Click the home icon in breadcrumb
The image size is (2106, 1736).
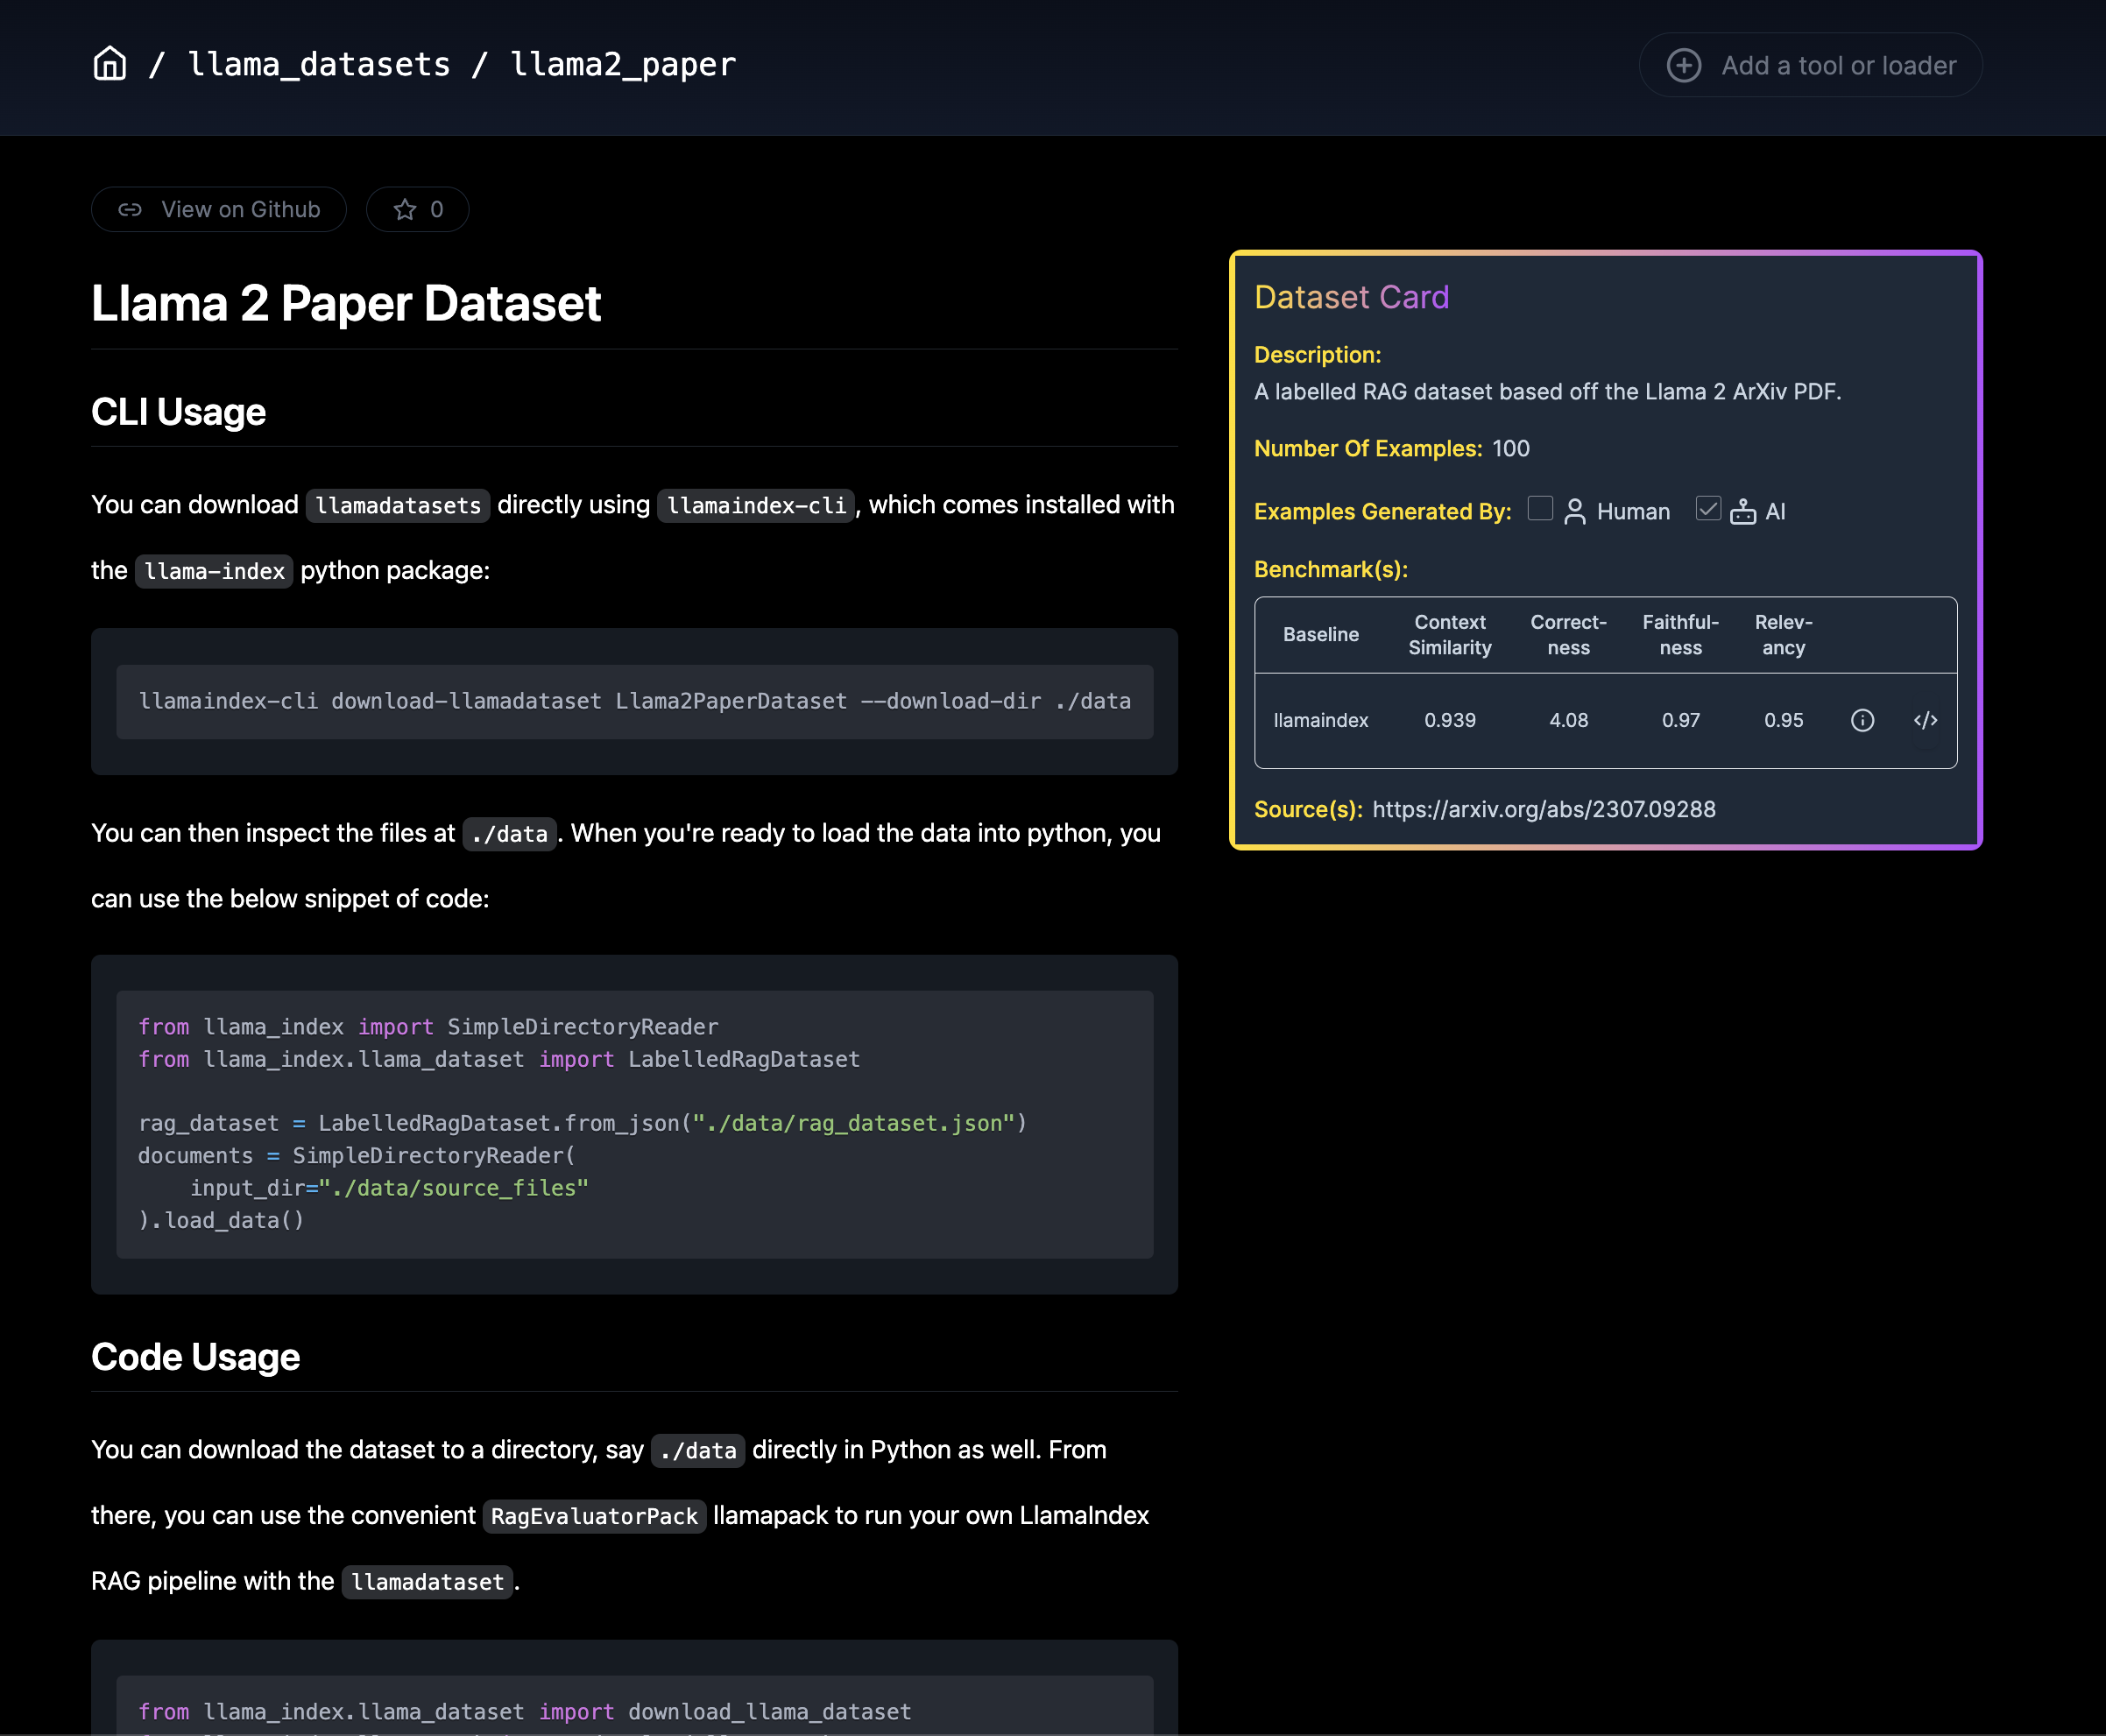pyautogui.click(x=110, y=64)
